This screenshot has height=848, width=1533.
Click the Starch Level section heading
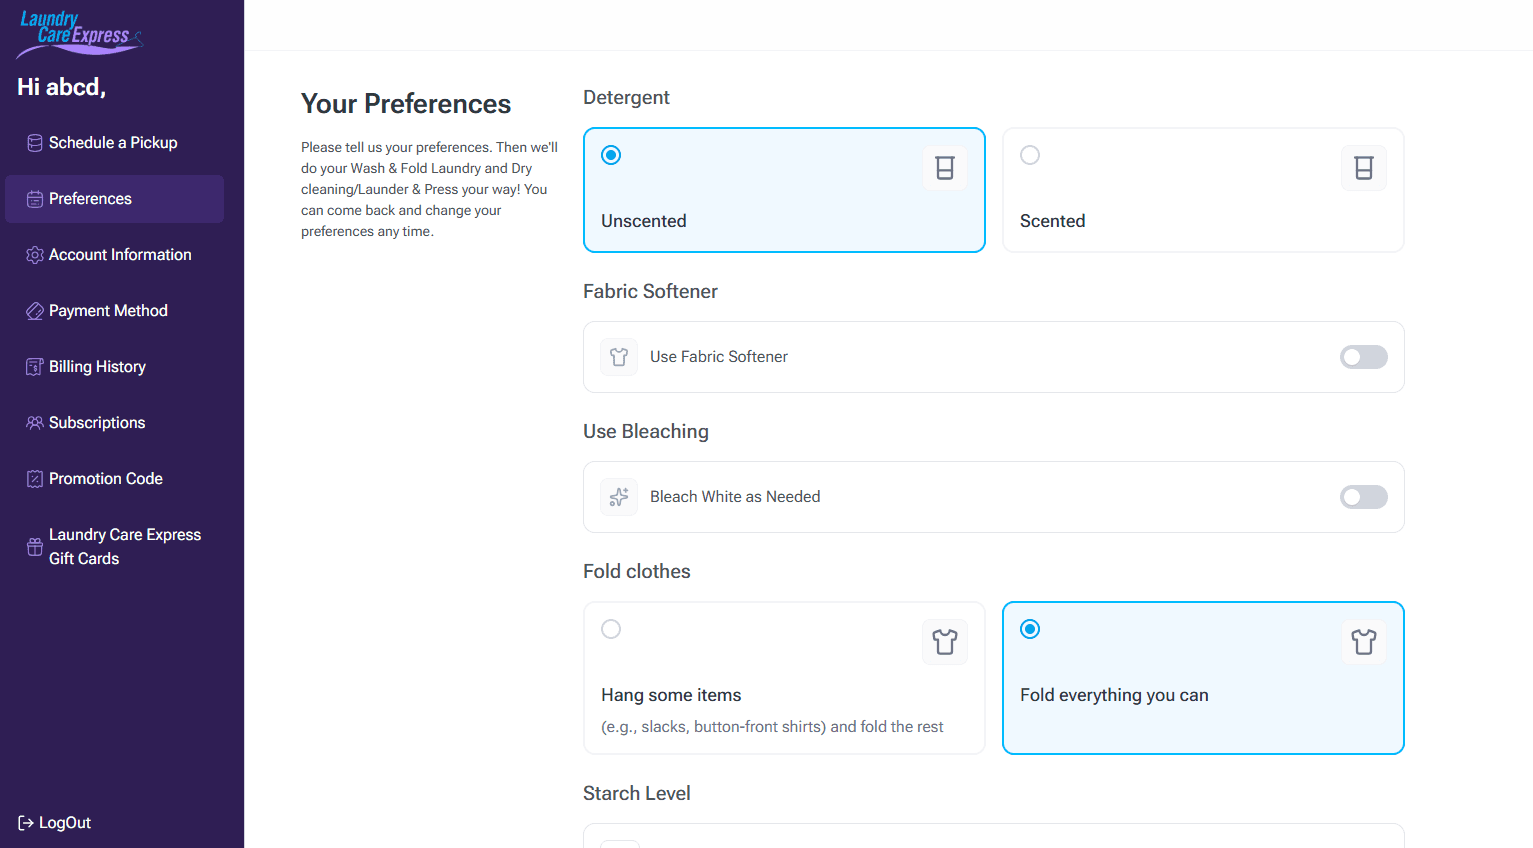click(x=637, y=793)
